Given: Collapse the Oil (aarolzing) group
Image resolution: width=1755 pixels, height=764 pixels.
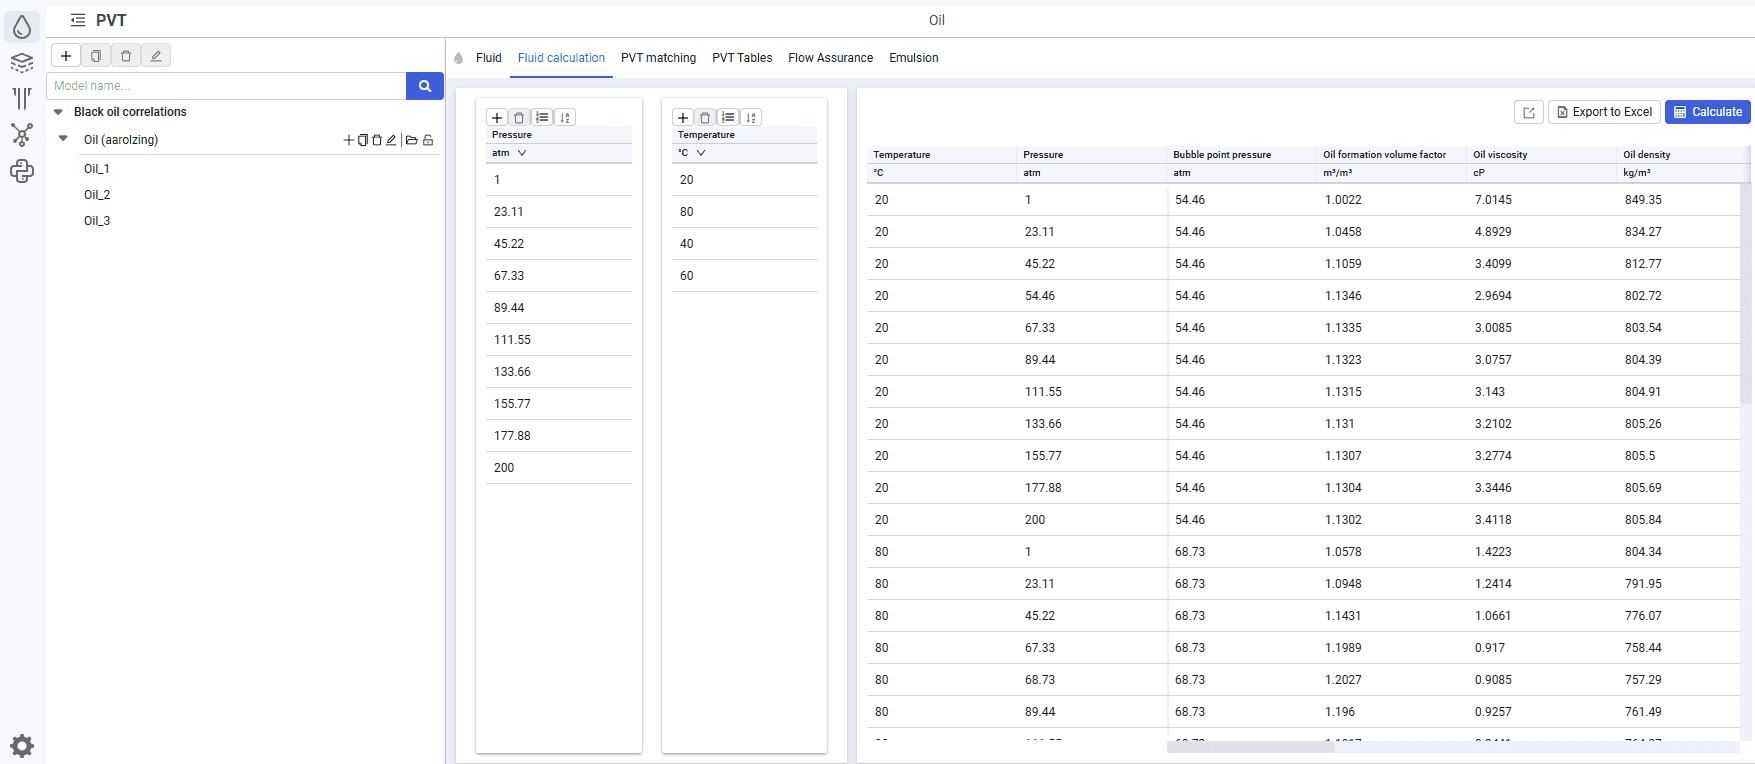Looking at the screenshot, I should coord(63,139).
